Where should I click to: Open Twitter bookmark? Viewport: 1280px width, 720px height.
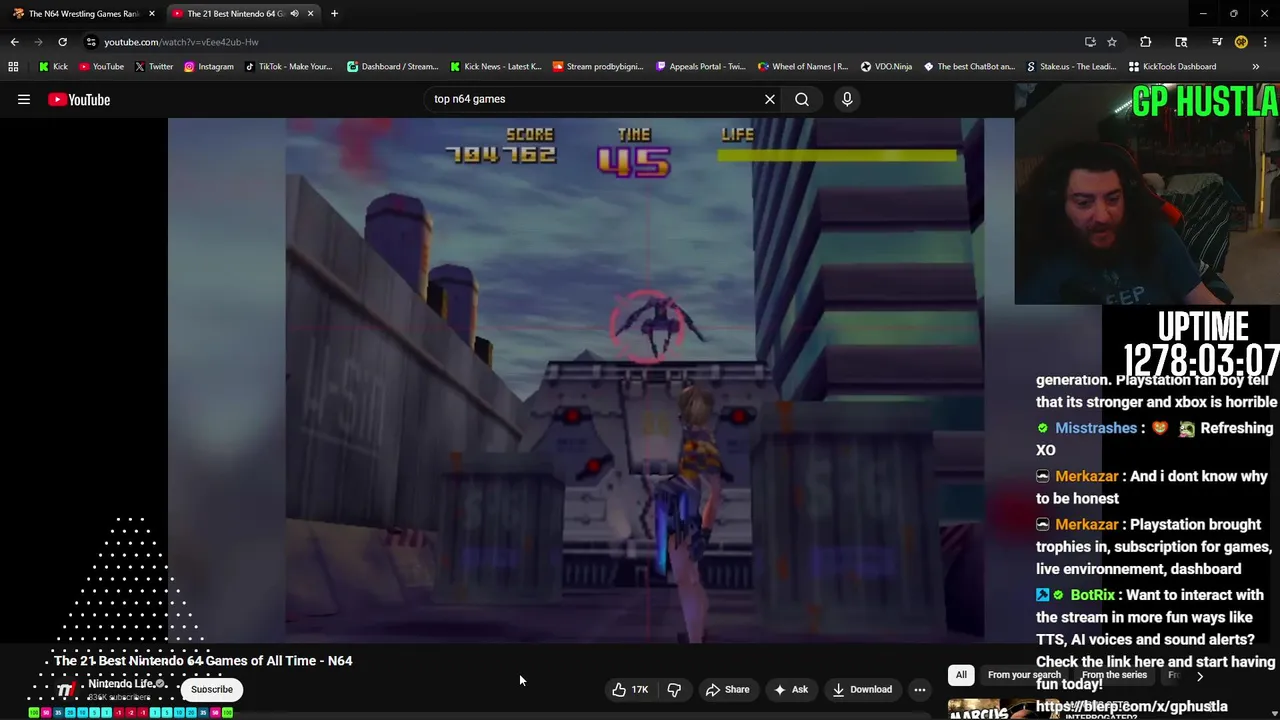coord(153,67)
